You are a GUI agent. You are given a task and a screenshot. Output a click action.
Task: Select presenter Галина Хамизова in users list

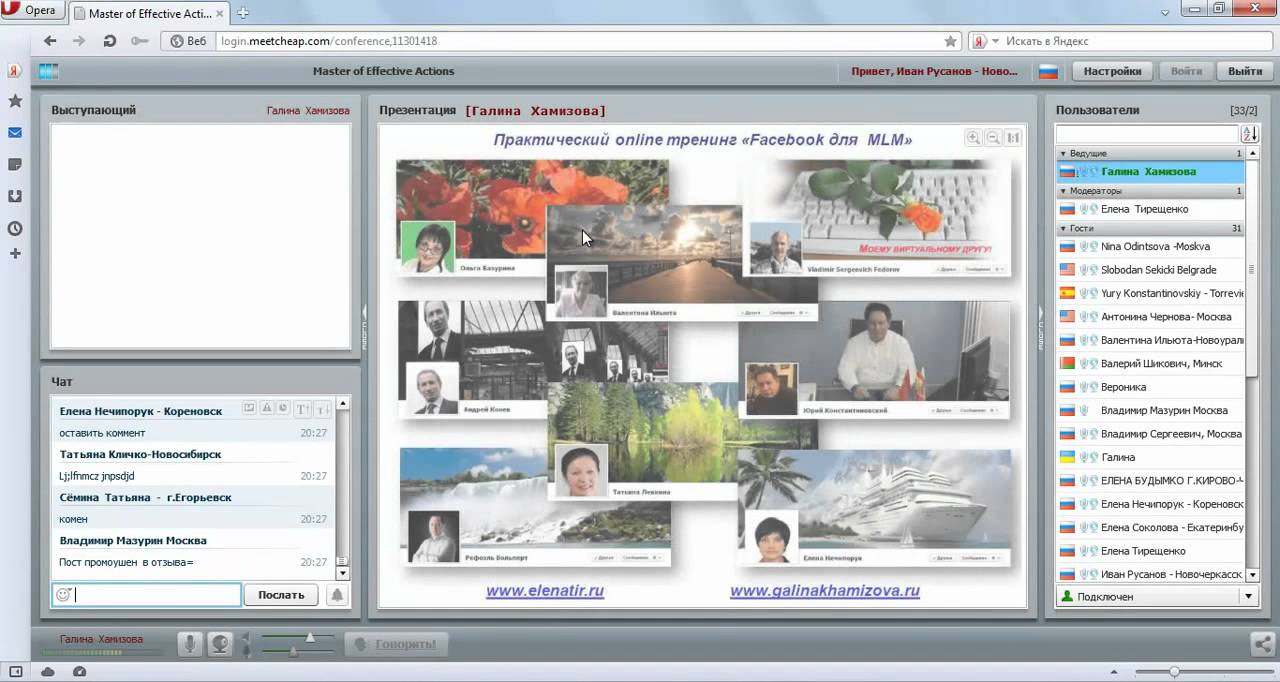tap(1150, 172)
